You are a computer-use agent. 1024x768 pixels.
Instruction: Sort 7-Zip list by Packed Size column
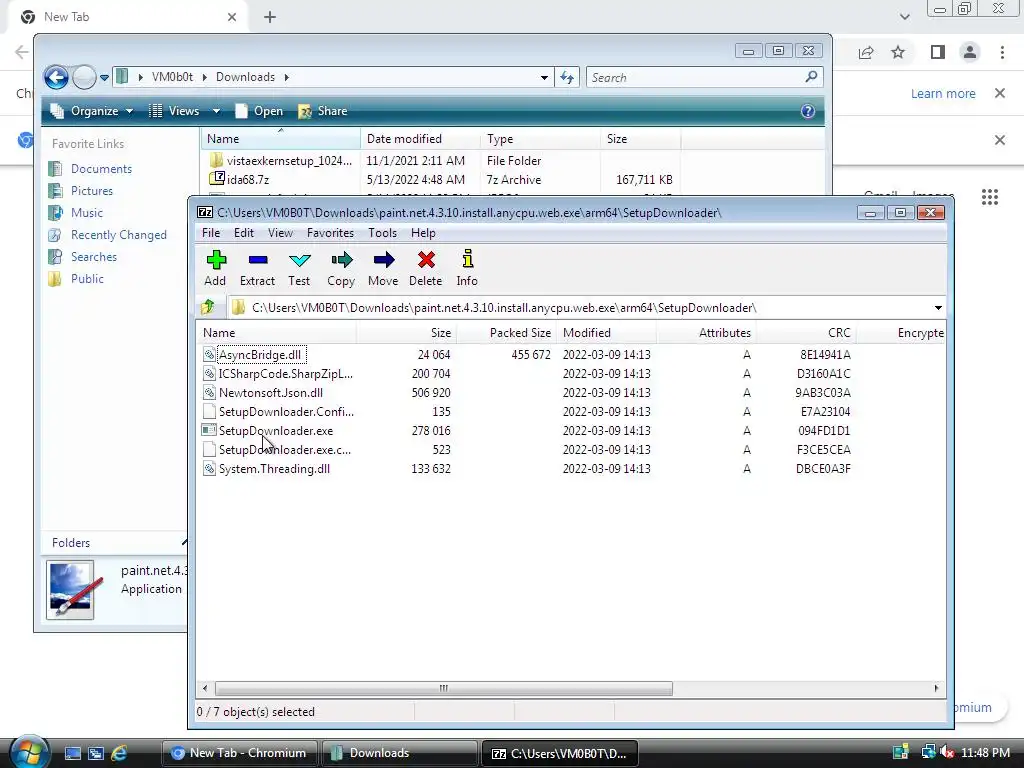pyautogui.click(x=506, y=333)
